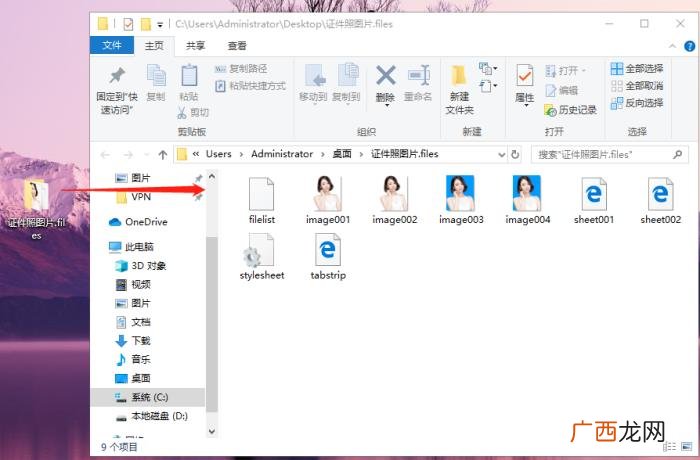Click the Back navigation arrow

pyautogui.click(x=105, y=155)
